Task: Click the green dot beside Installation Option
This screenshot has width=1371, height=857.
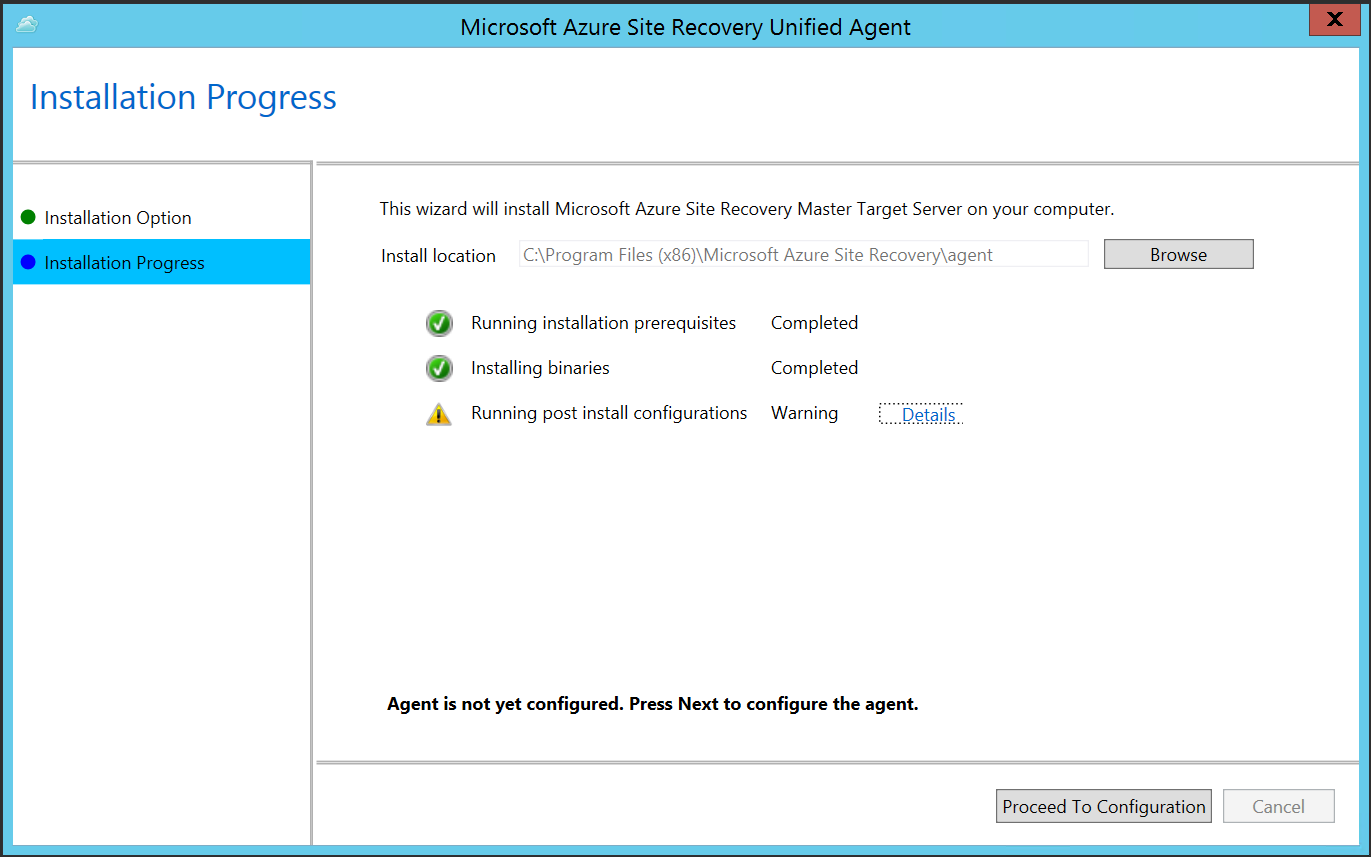Action: (28, 217)
